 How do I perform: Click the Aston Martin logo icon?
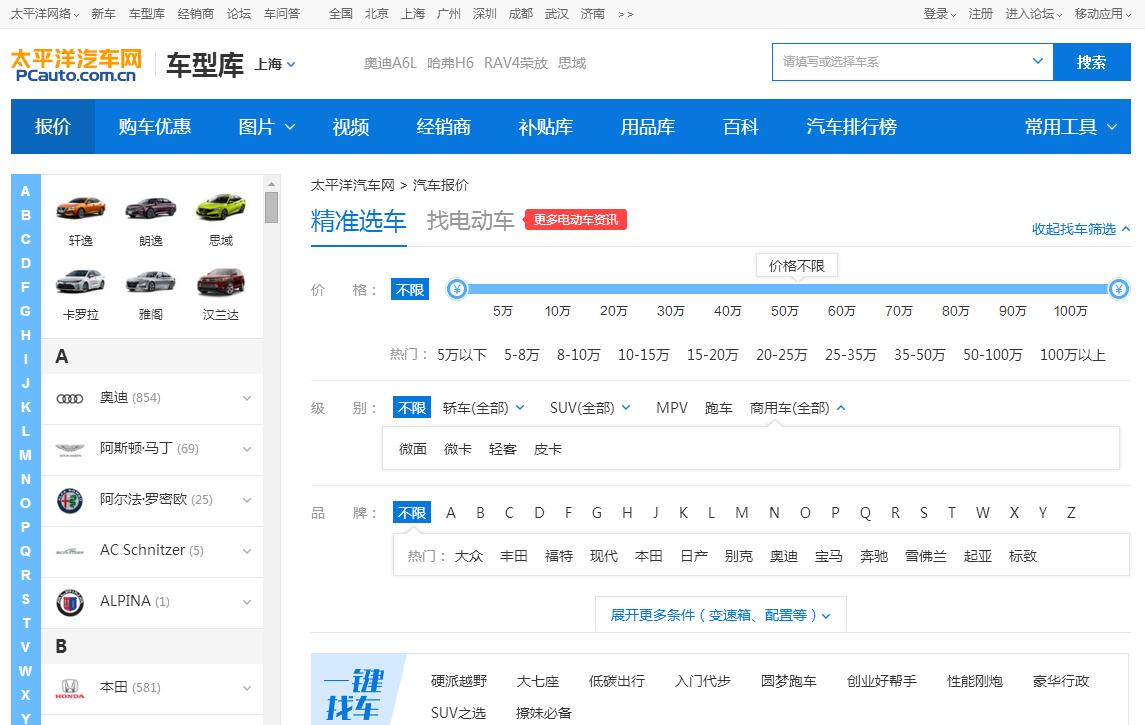point(70,449)
